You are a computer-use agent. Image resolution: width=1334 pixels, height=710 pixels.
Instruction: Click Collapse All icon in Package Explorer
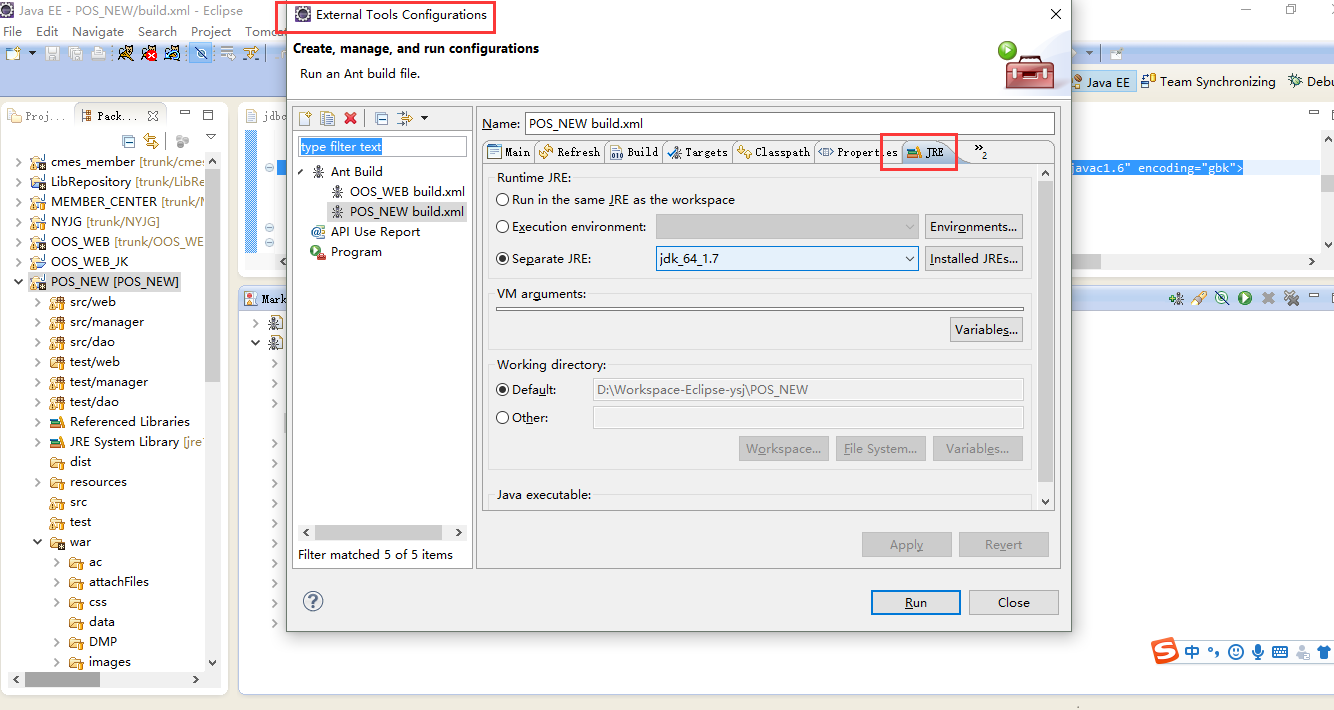pyautogui.click(x=128, y=141)
